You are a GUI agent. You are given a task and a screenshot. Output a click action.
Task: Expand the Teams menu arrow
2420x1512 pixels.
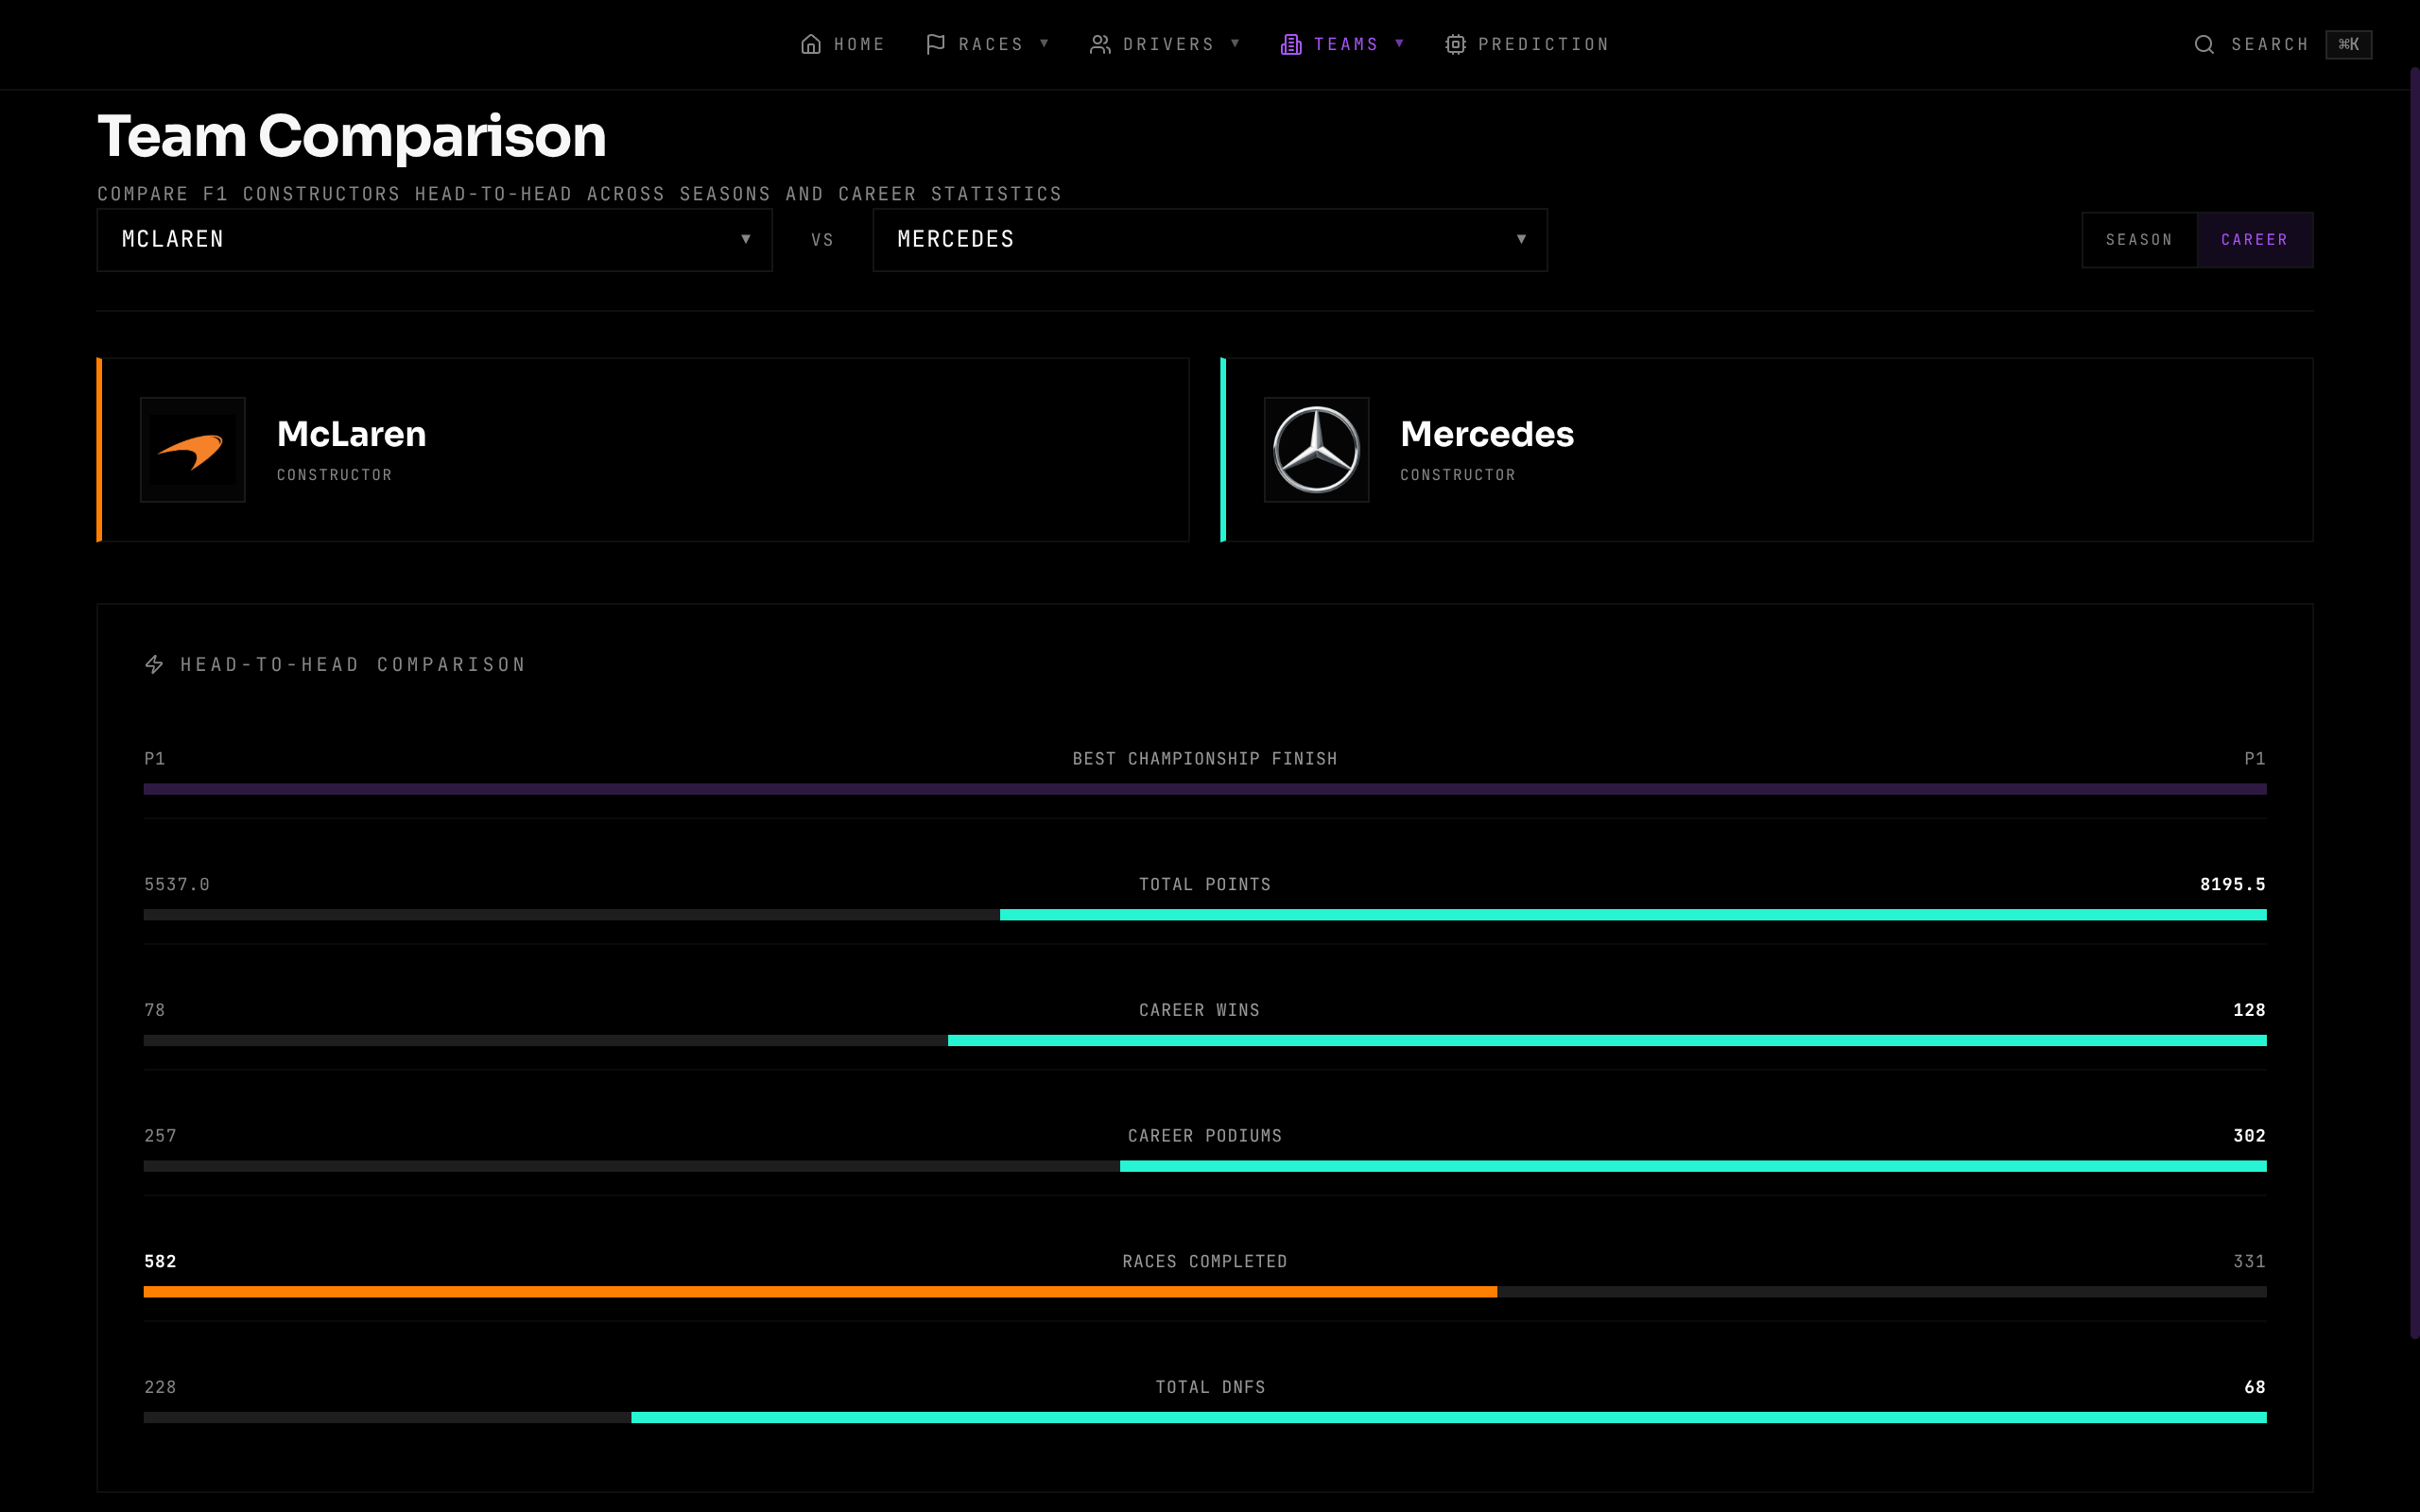coord(1399,43)
